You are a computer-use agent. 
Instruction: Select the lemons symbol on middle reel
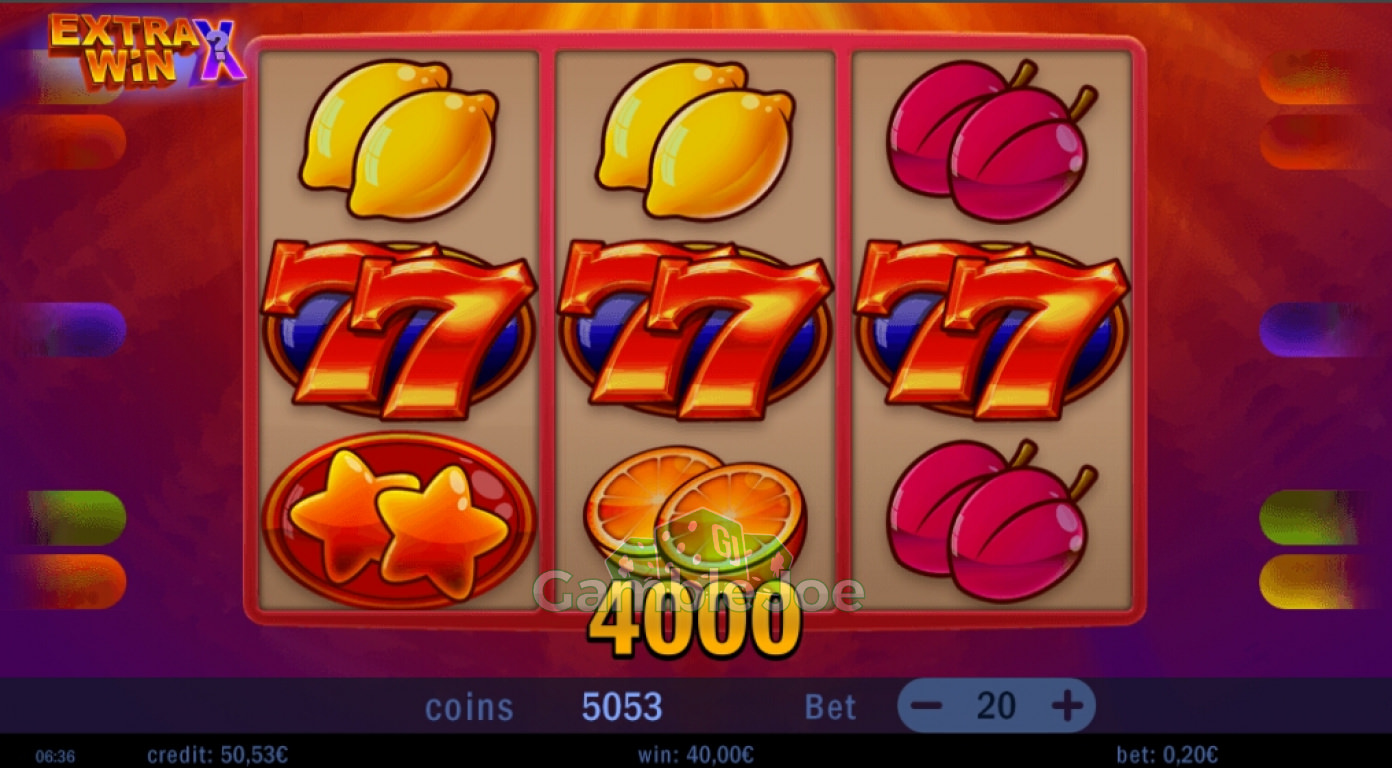(x=695, y=139)
